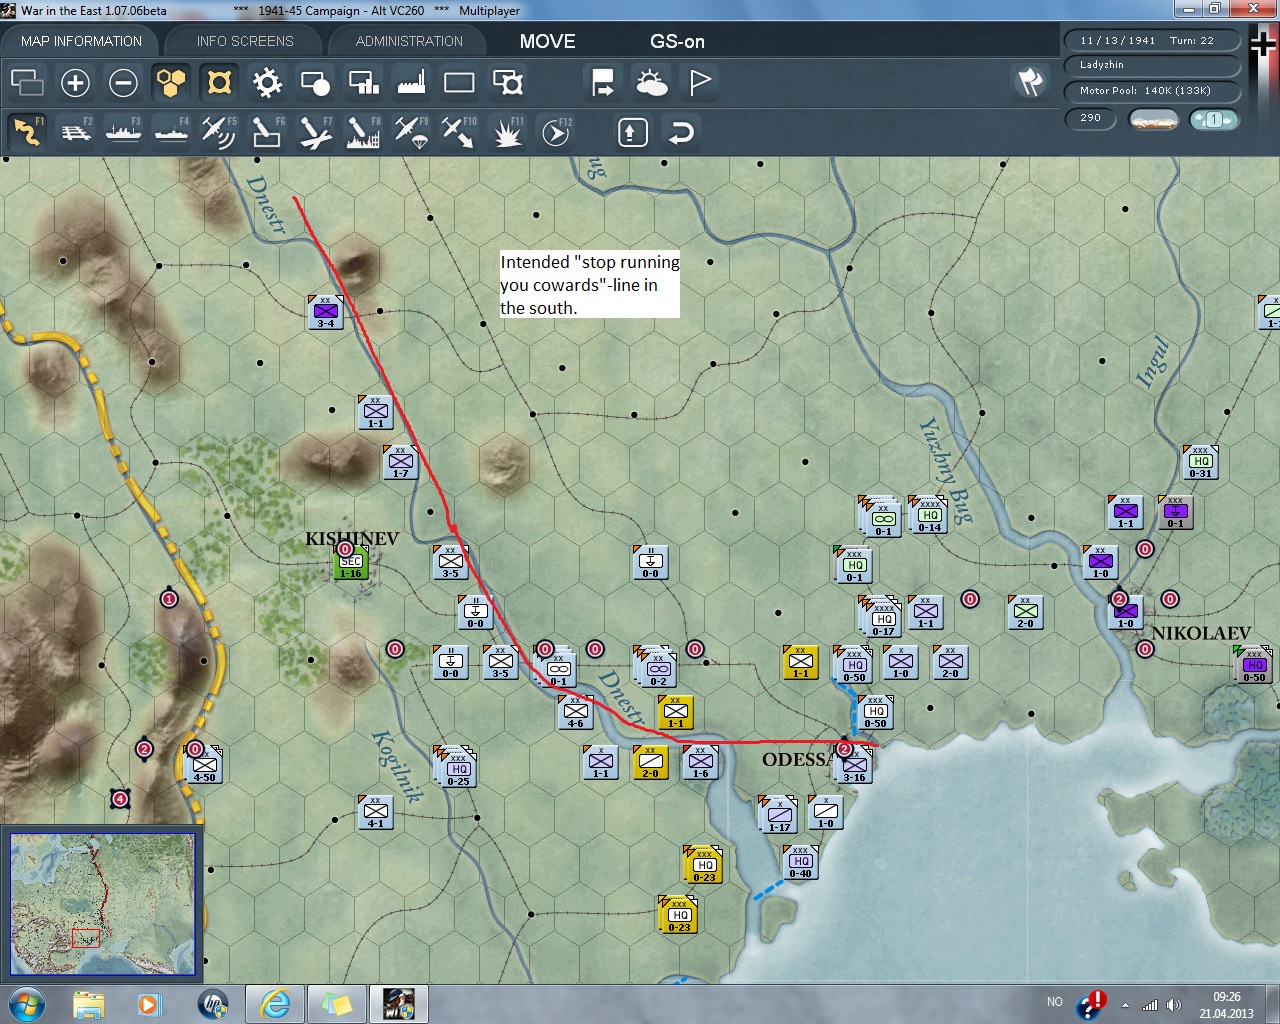
Task: Select Rail move mode F2 icon
Action: pyautogui.click(x=76, y=132)
